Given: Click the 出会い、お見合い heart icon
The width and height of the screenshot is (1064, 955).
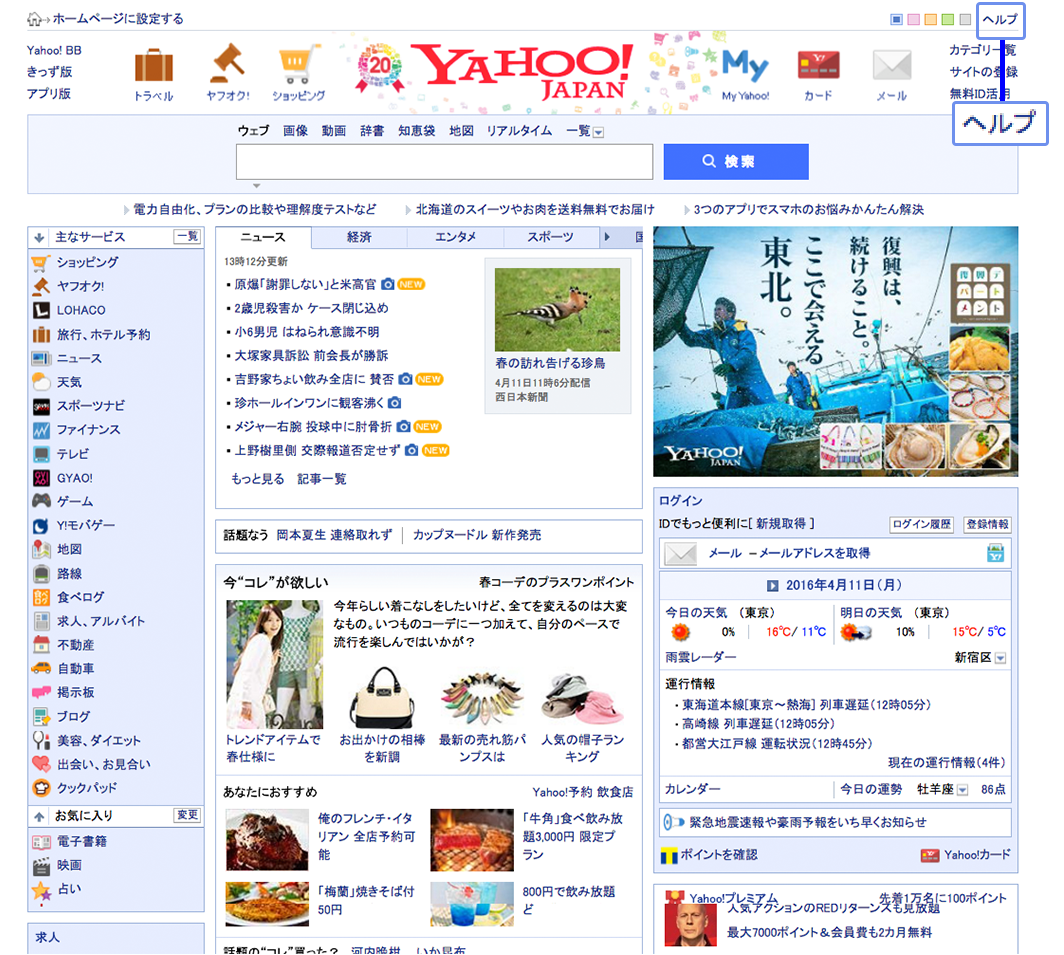Looking at the screenshot, I should (41, 764).
